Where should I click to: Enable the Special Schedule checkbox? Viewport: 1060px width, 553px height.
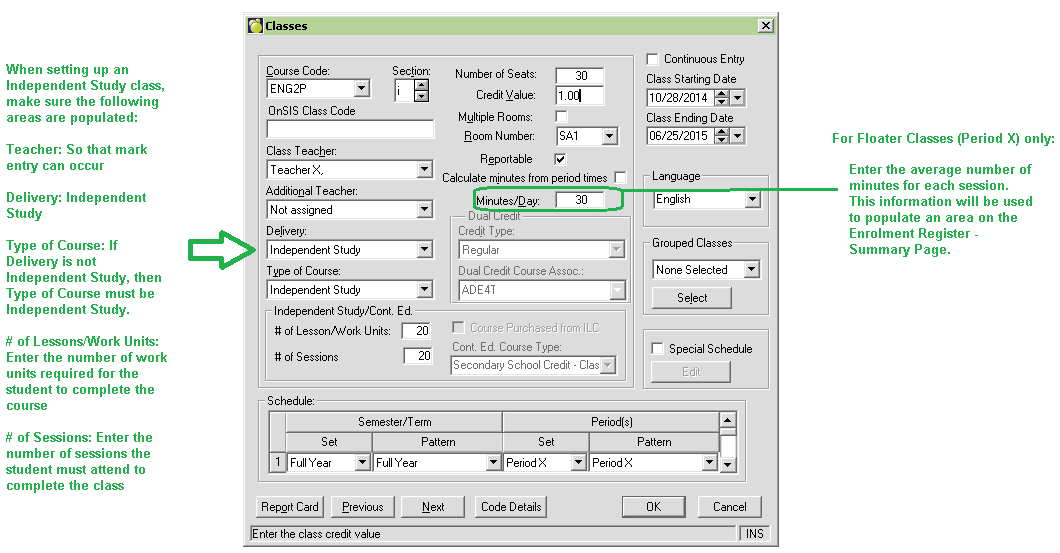[x=657, y=349]
